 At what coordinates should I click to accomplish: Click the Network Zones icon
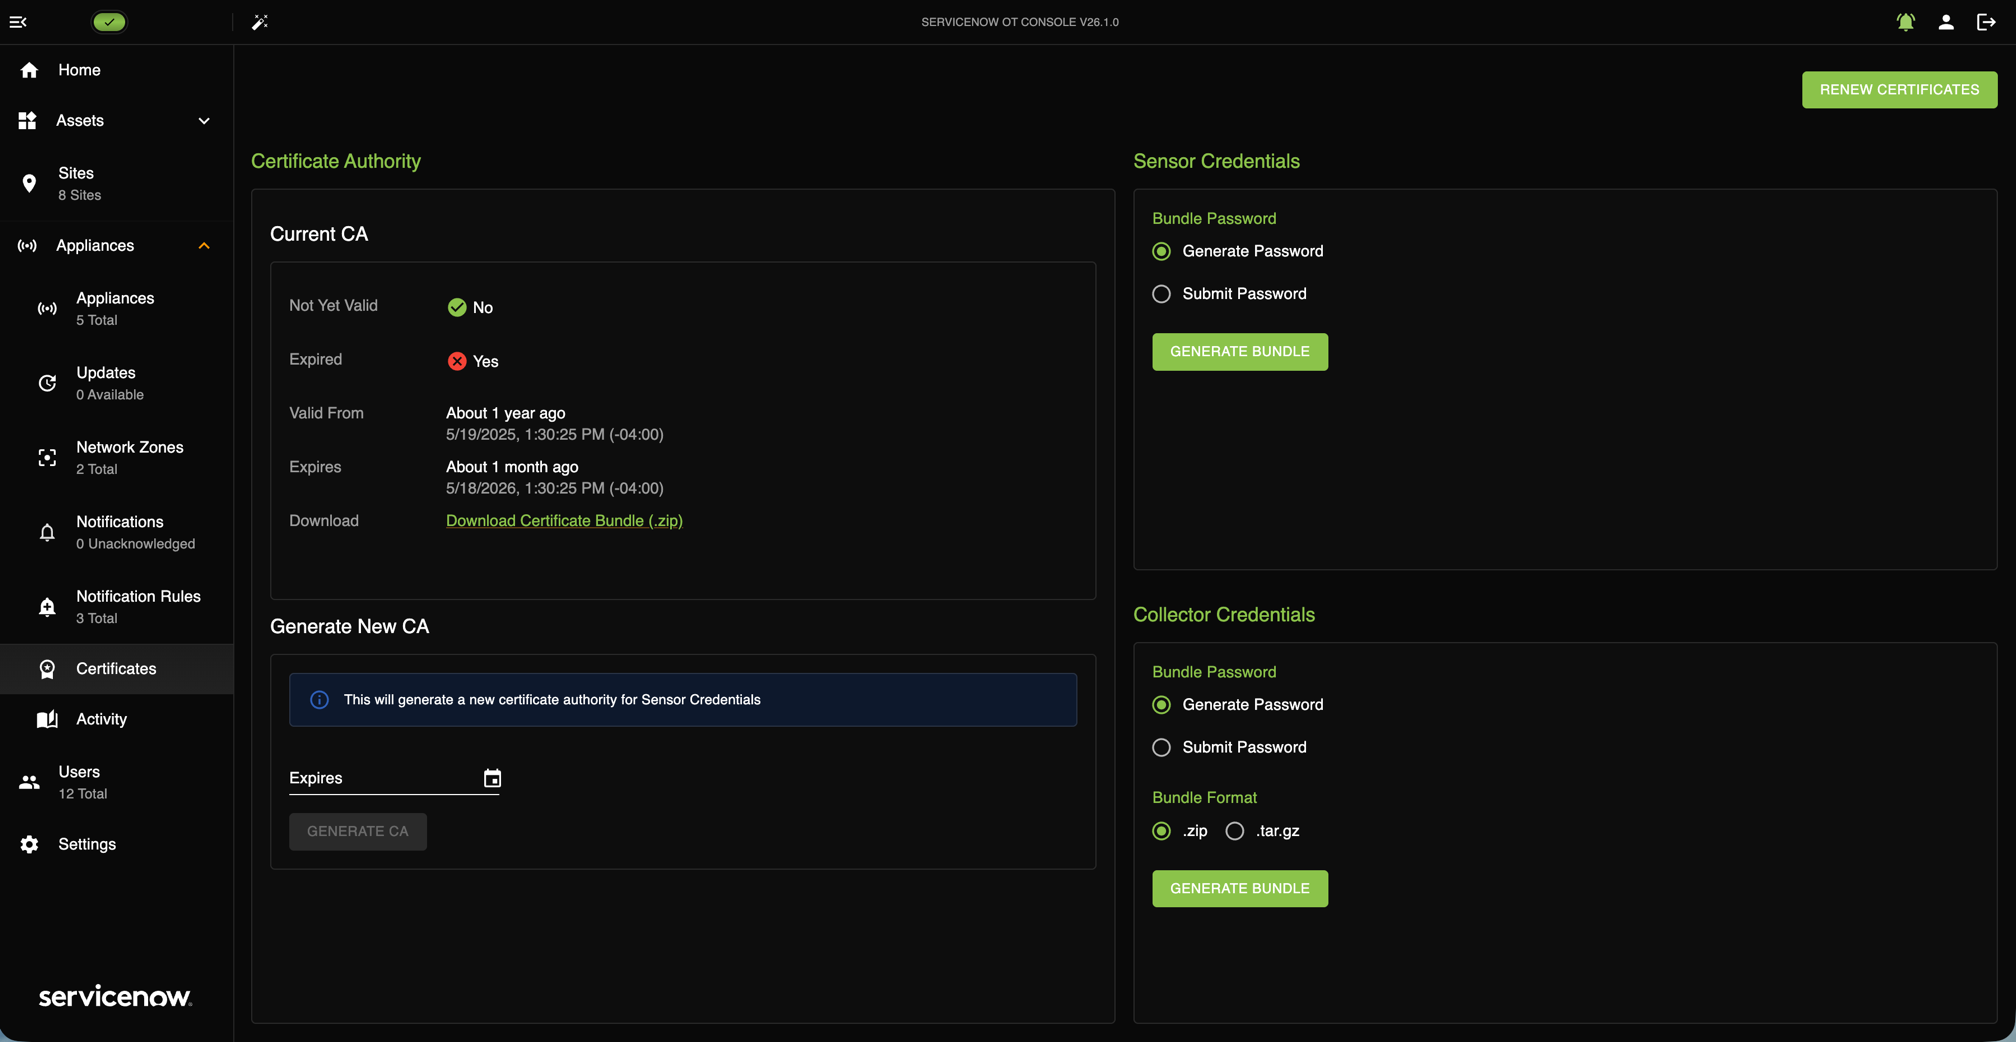click(47, 458)
